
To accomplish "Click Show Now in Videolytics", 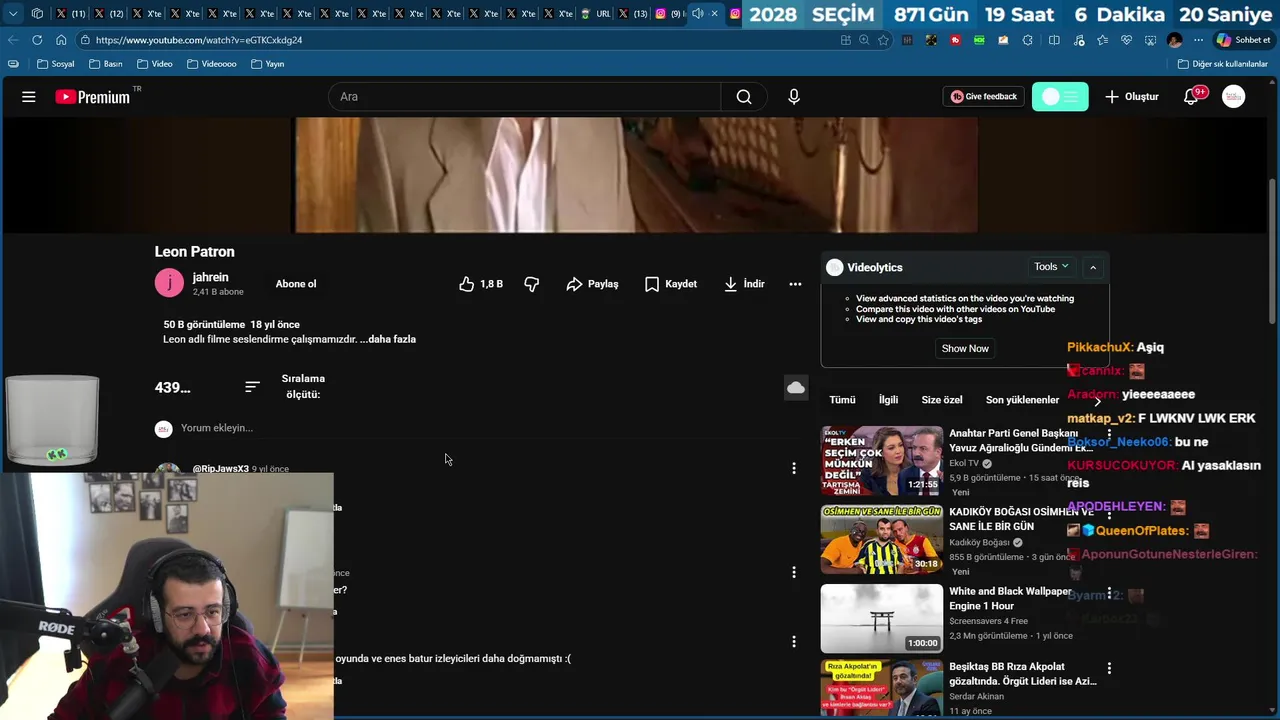I will coord(965,348).
